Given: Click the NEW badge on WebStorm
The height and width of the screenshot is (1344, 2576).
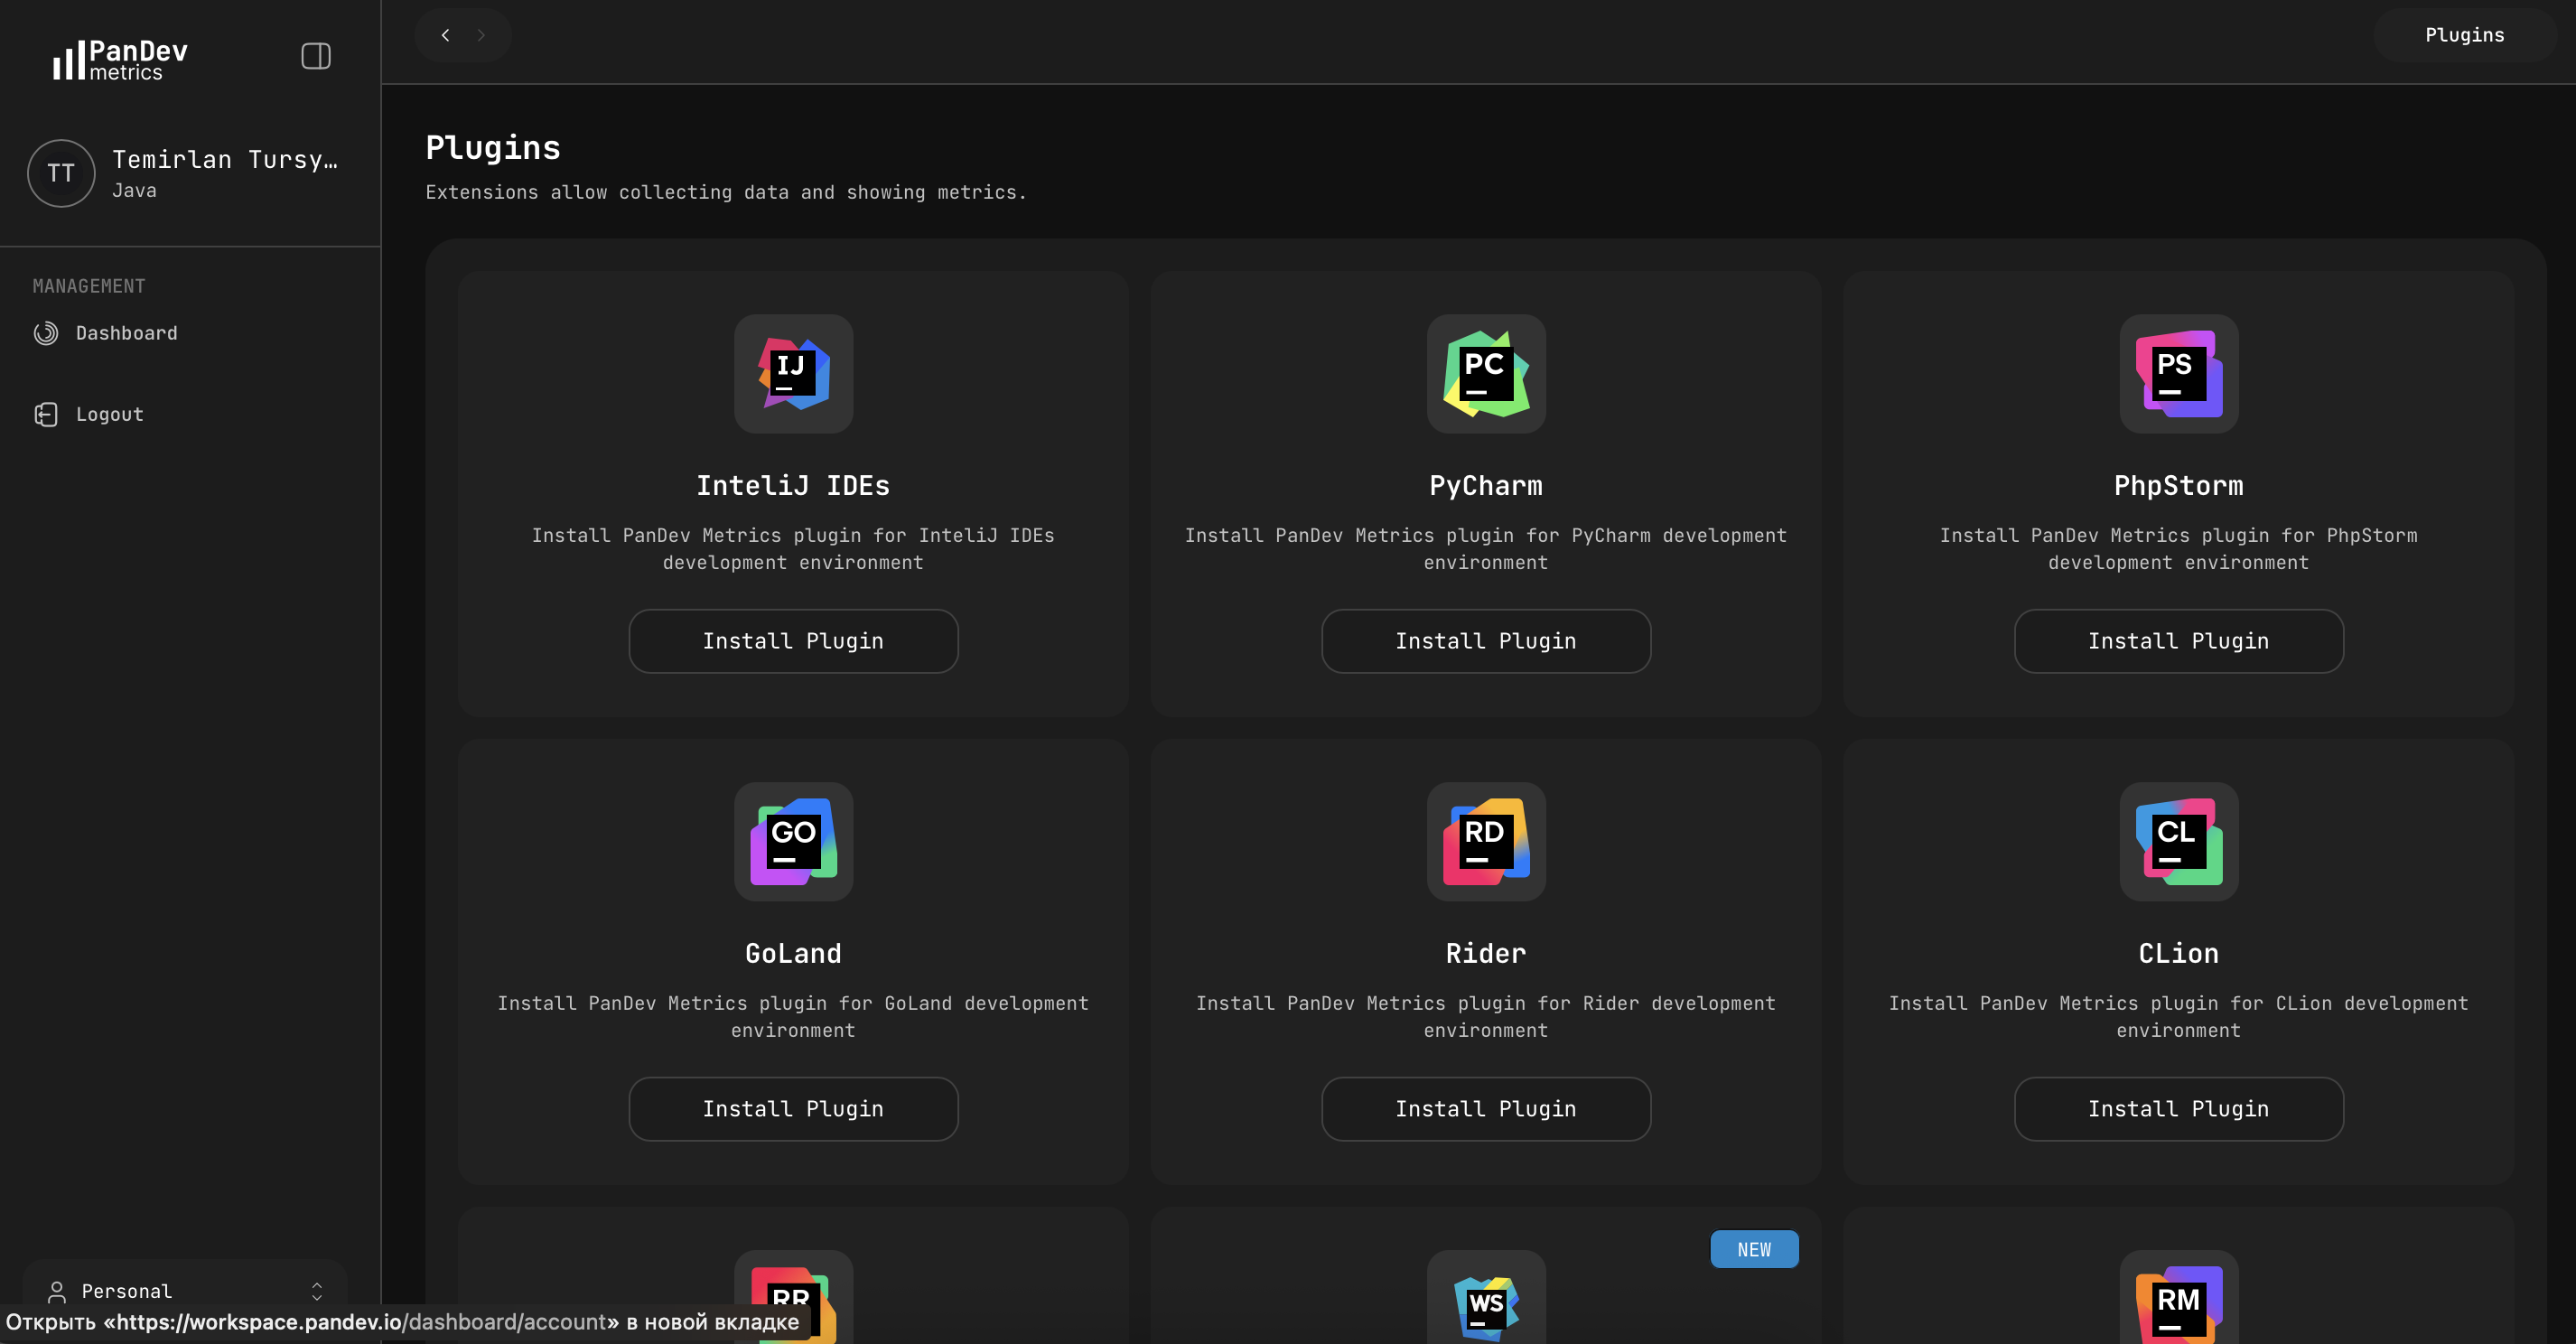Looking at the screenshot, I should 1754,1249.
